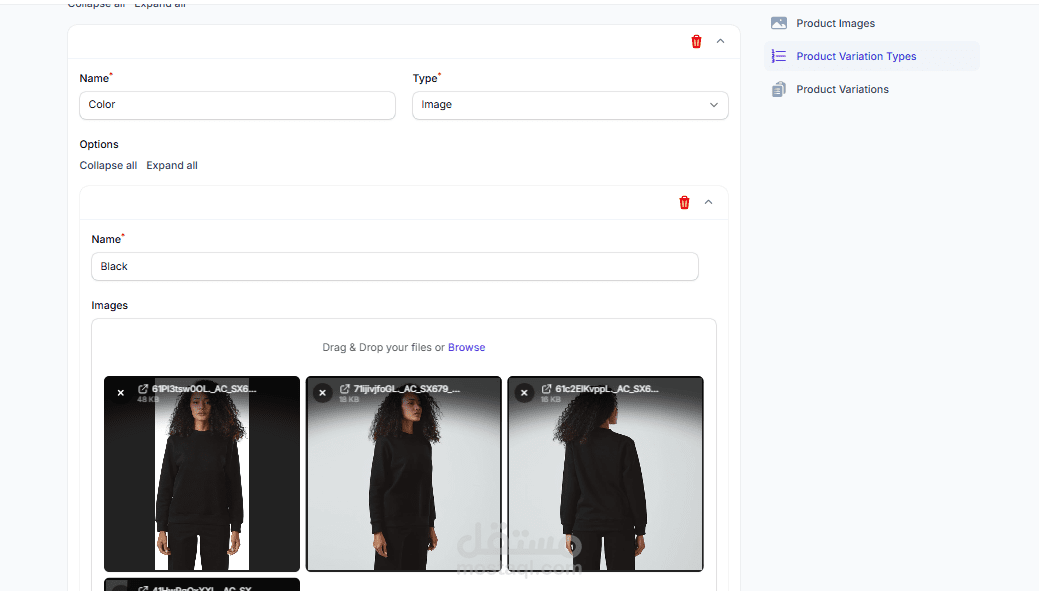1039x591 pixels.
Task: Remove the 71ijvjfoGL image with X button
Action: (323, 393)
